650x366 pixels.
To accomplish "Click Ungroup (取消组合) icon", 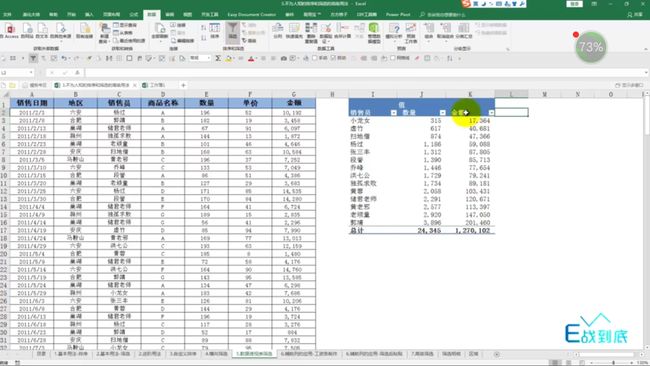I will pos(445,31).
